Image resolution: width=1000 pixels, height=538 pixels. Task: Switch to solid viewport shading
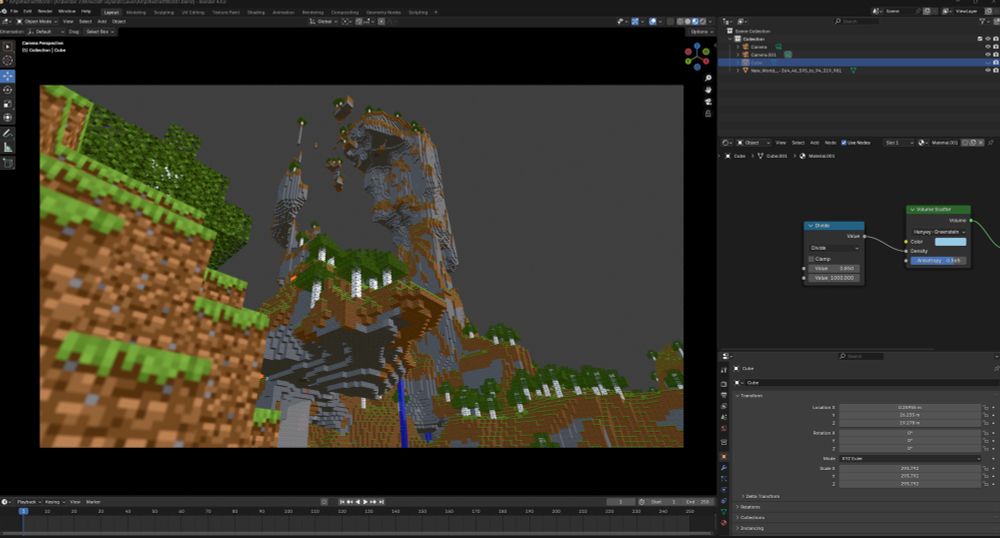coord(688,21)
